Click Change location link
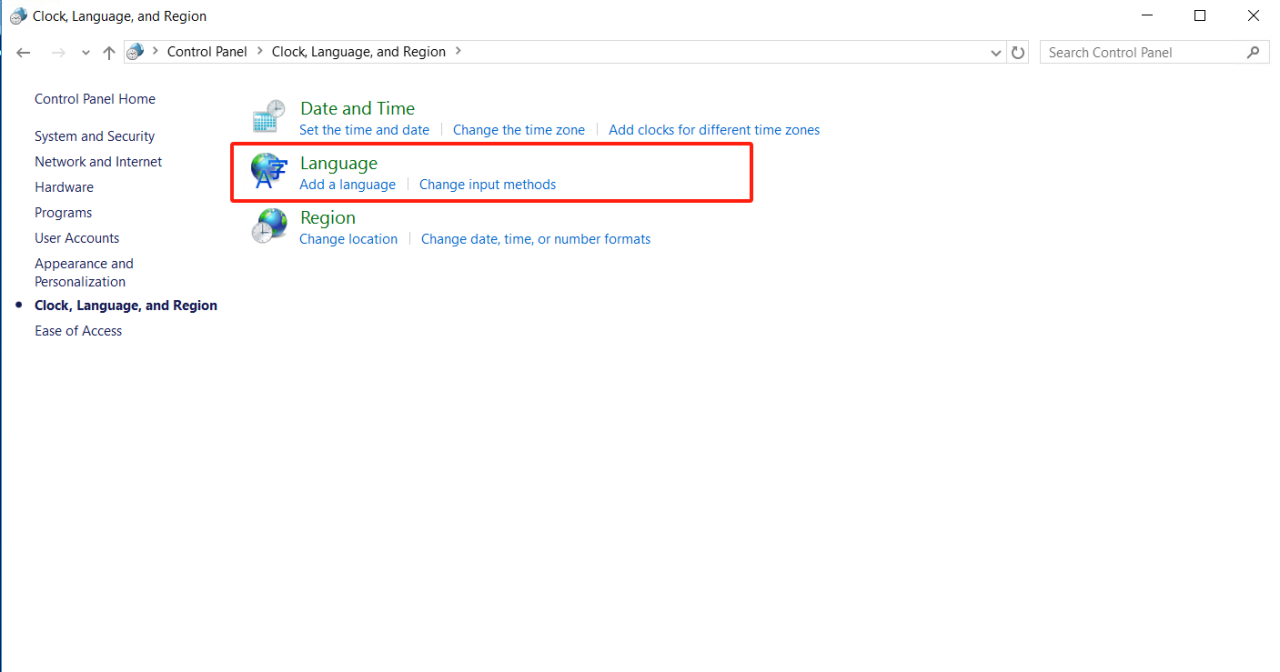 click(x=348, y=239)
